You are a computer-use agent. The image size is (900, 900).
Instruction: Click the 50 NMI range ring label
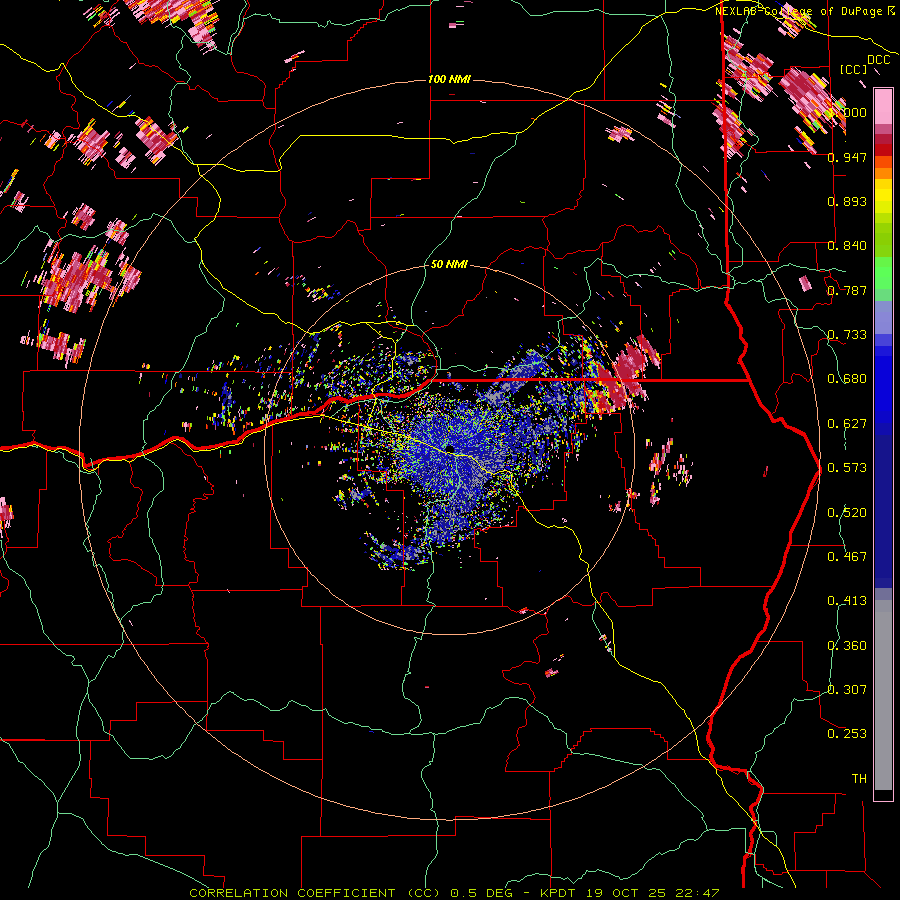pos(449,265)
